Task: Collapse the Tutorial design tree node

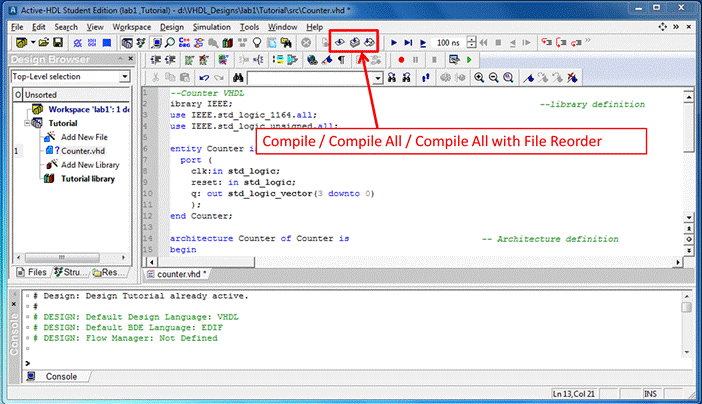Action: (27, 123)
